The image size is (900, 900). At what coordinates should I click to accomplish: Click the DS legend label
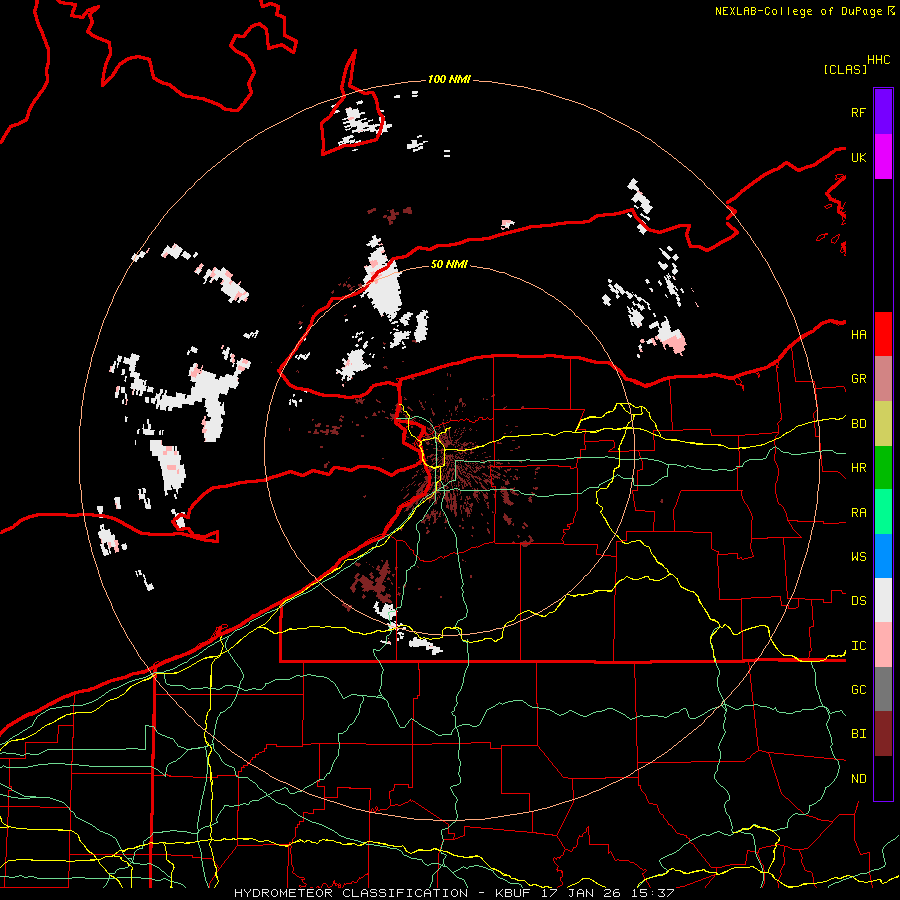click(858, 601)
